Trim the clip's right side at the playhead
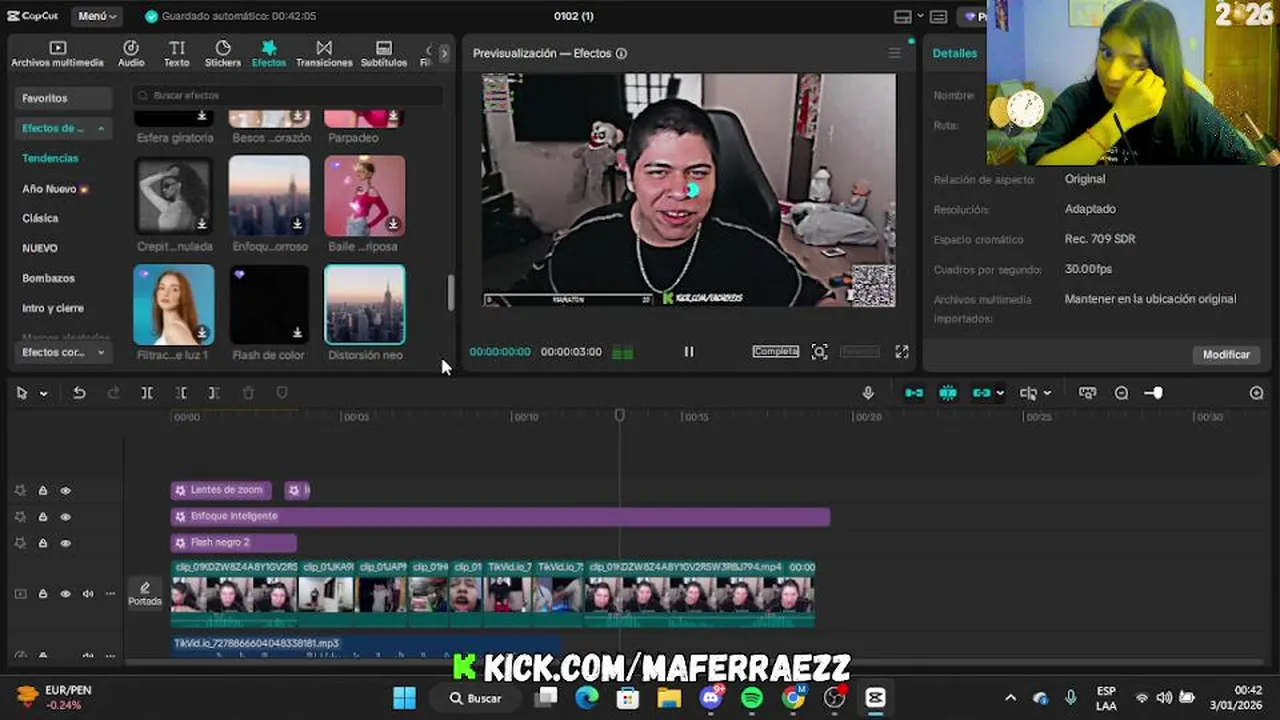This screenshot has width=1280, height=720. (x=214, y=393)
